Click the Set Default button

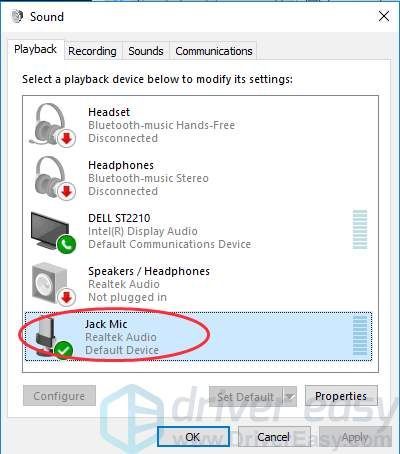coord(246,396)
